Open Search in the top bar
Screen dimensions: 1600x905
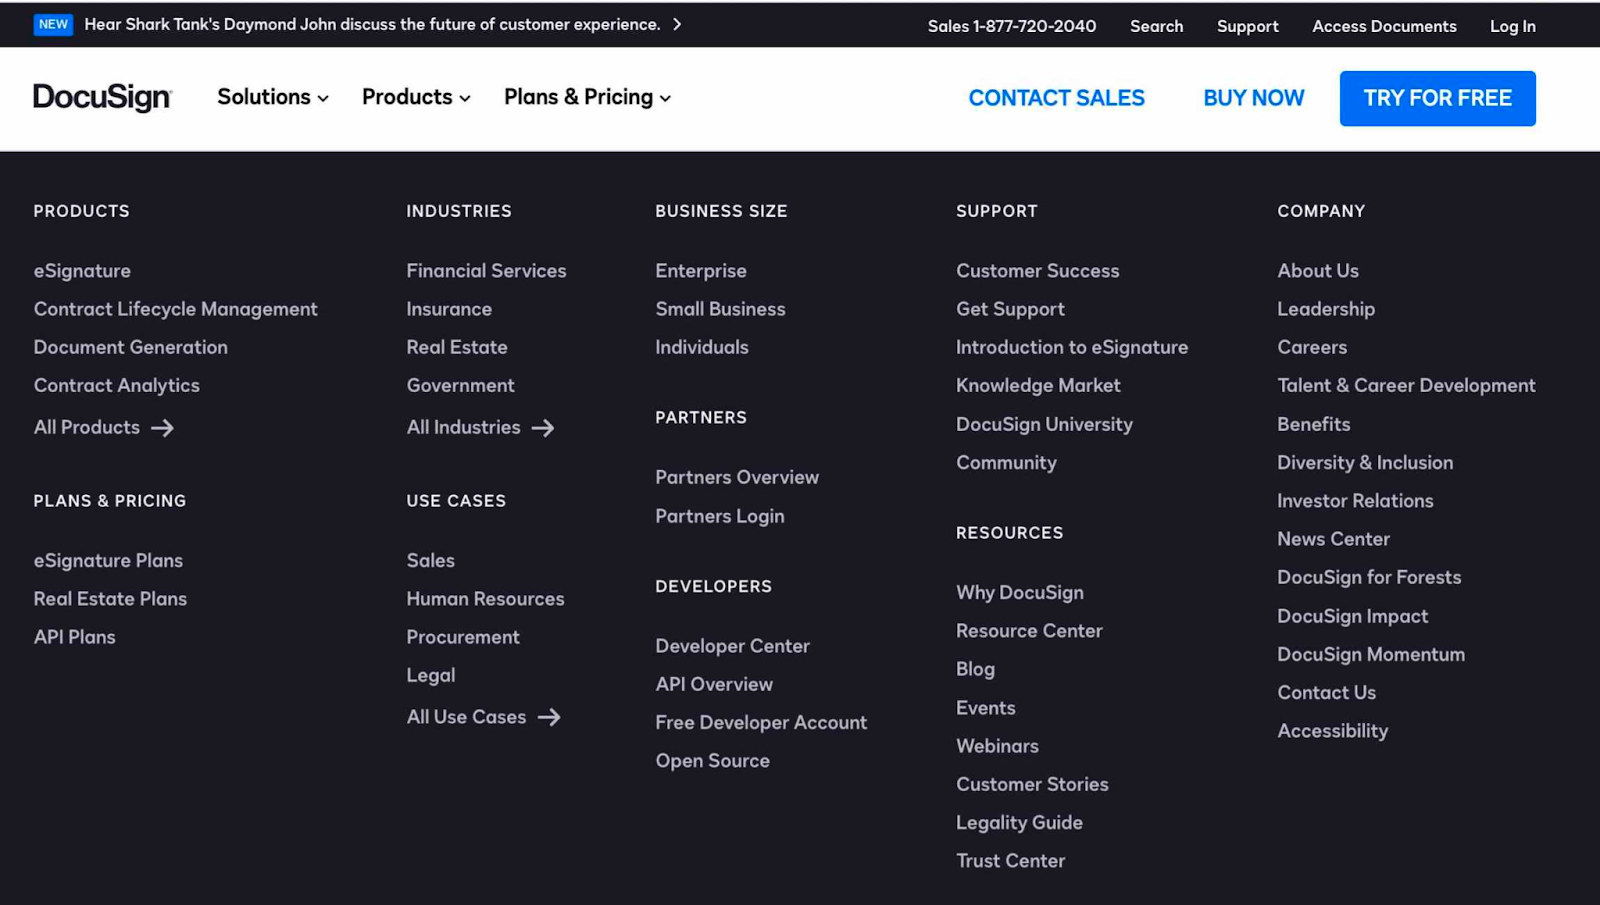(1156, 26)
